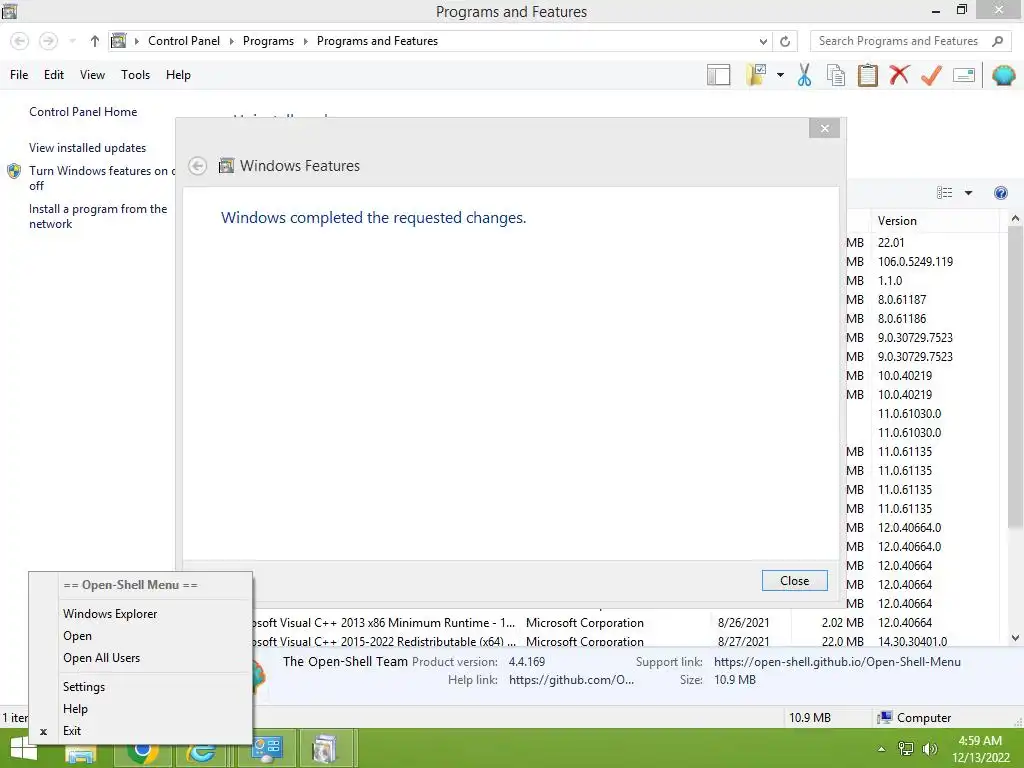The height and width of the screenshot is (768, 1024).
Task: Click Turn Windows features on or off
Action: tap(101, 178)
